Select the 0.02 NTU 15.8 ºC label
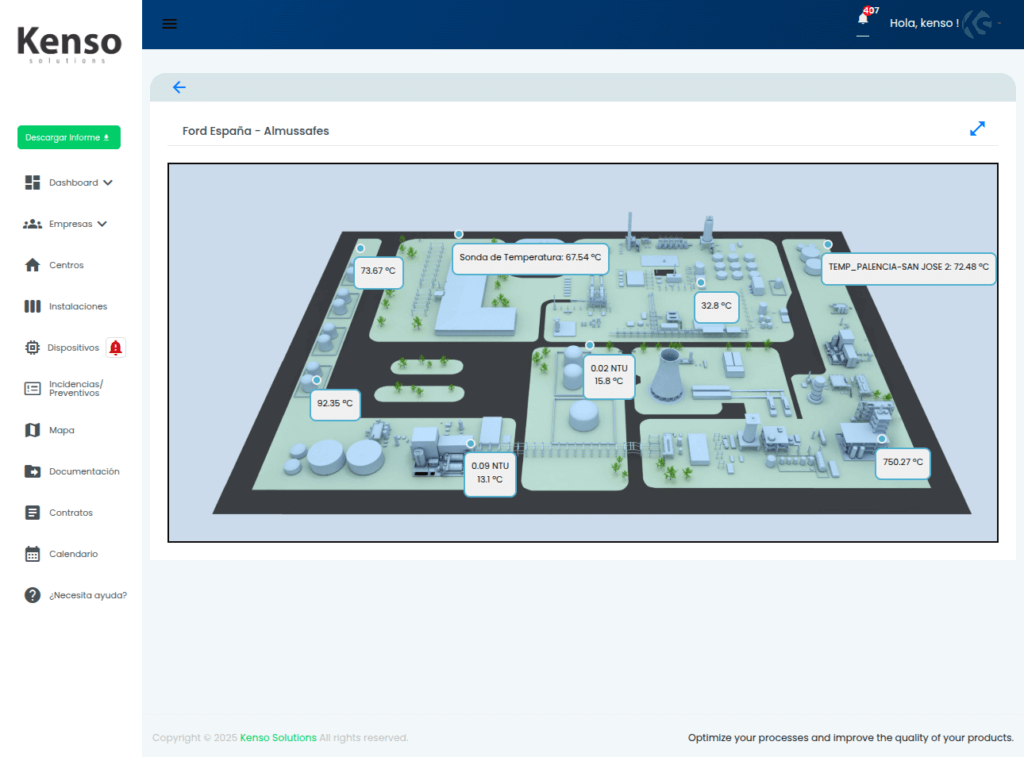This screenshot has height=757, width=1024. click(609, 375)
